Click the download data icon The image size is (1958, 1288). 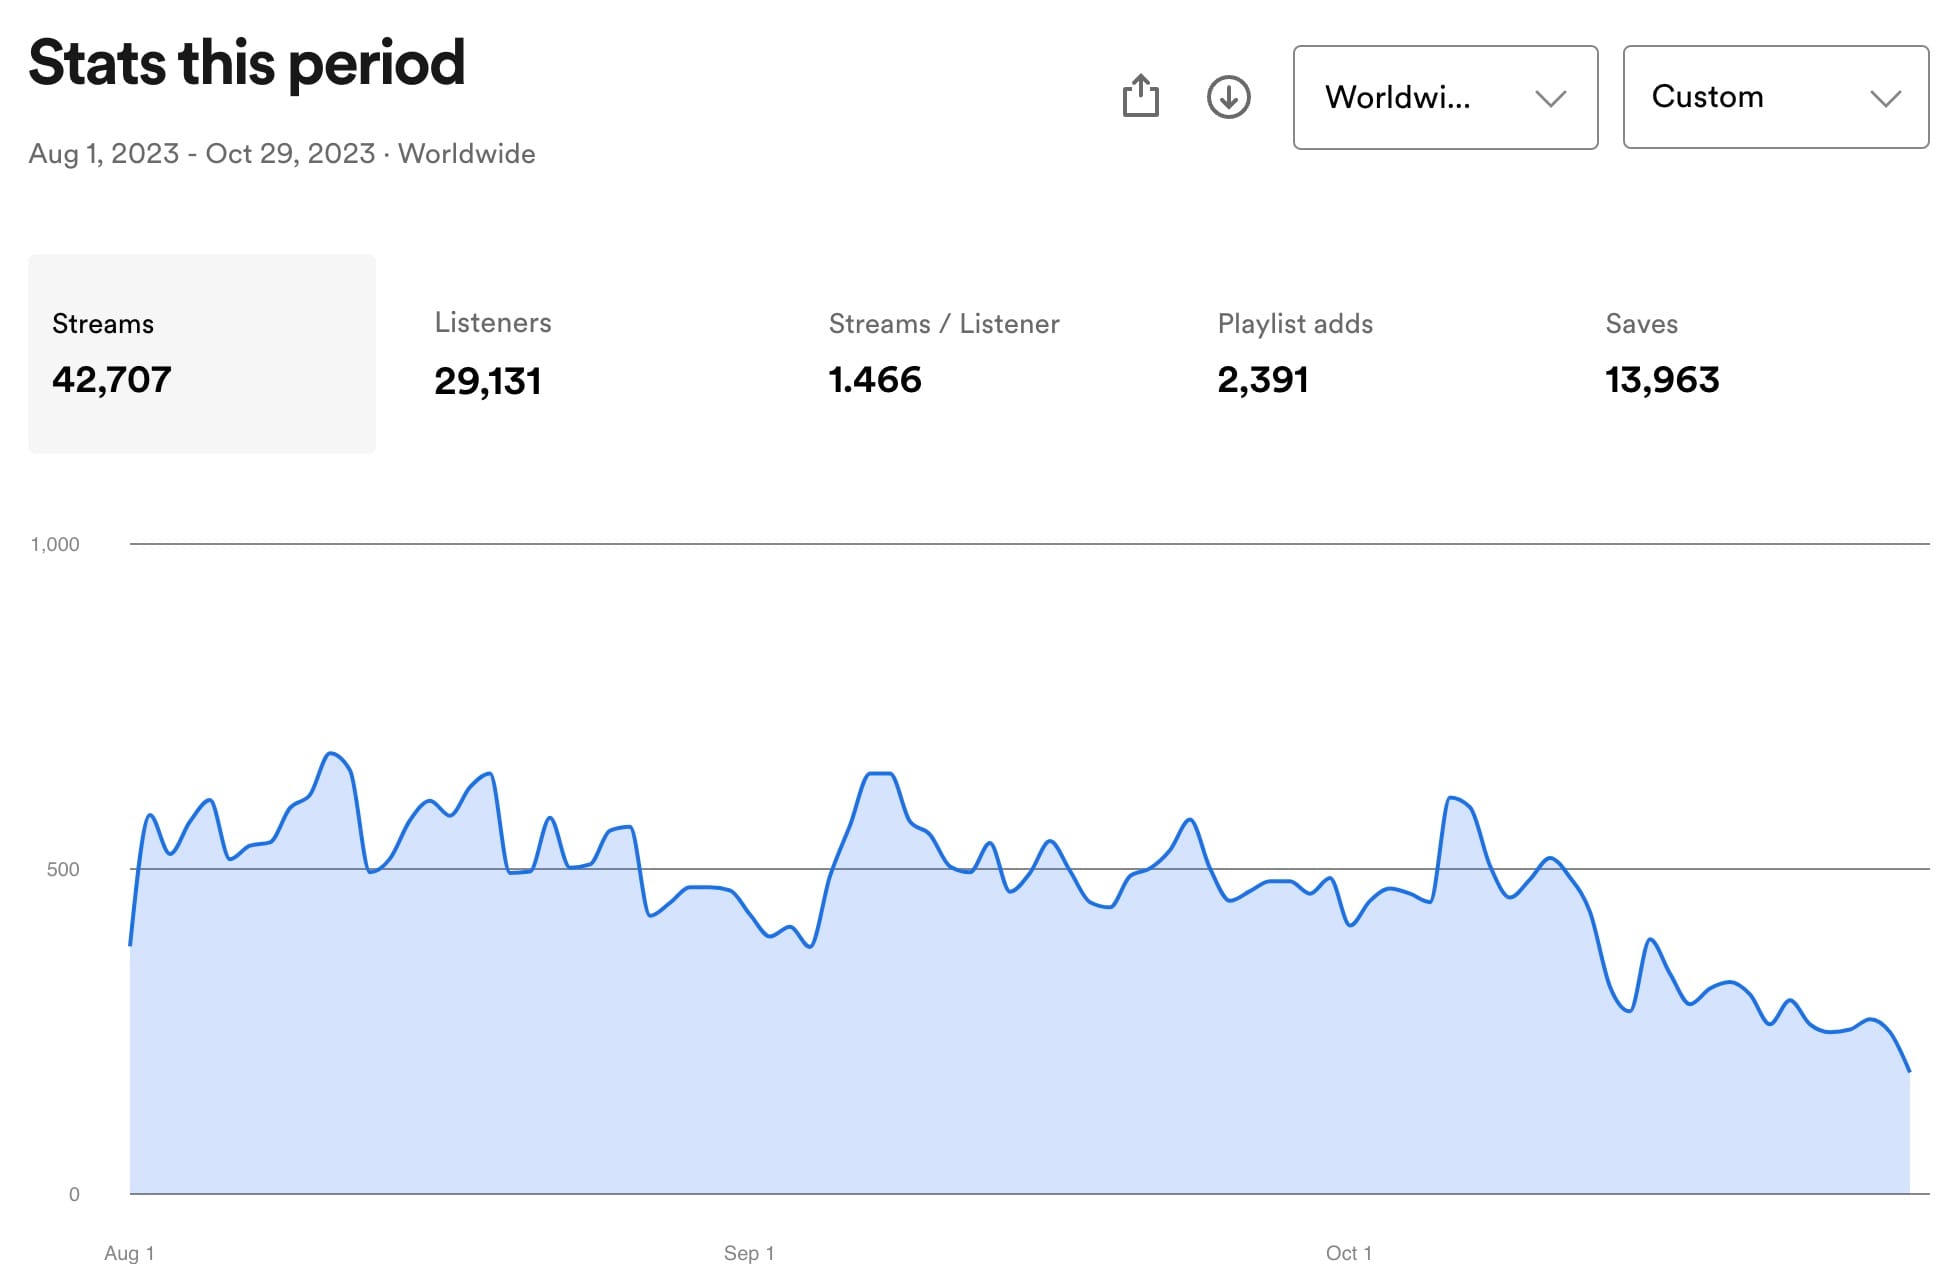coord(1228,97)
